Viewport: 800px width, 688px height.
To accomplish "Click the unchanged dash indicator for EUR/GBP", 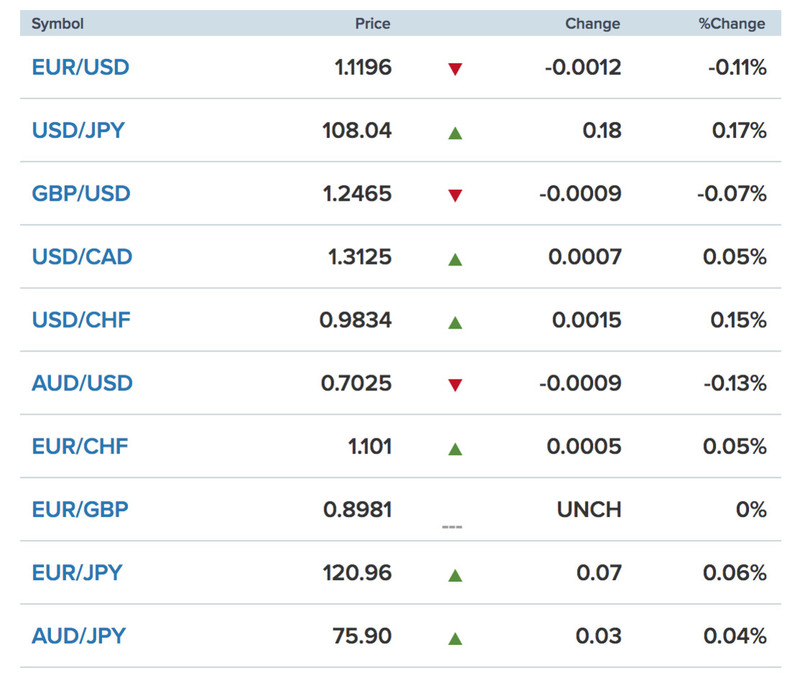I will pos(452,527).
